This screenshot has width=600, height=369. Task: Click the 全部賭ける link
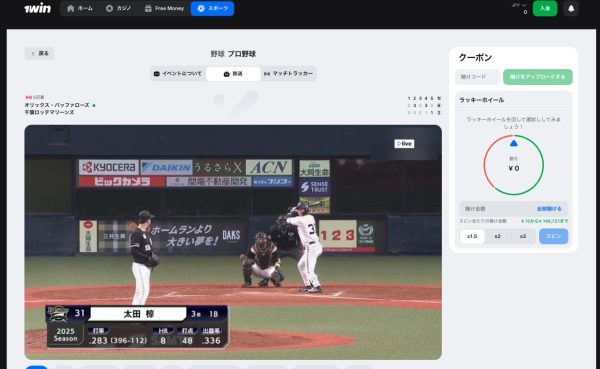(549, 209)
